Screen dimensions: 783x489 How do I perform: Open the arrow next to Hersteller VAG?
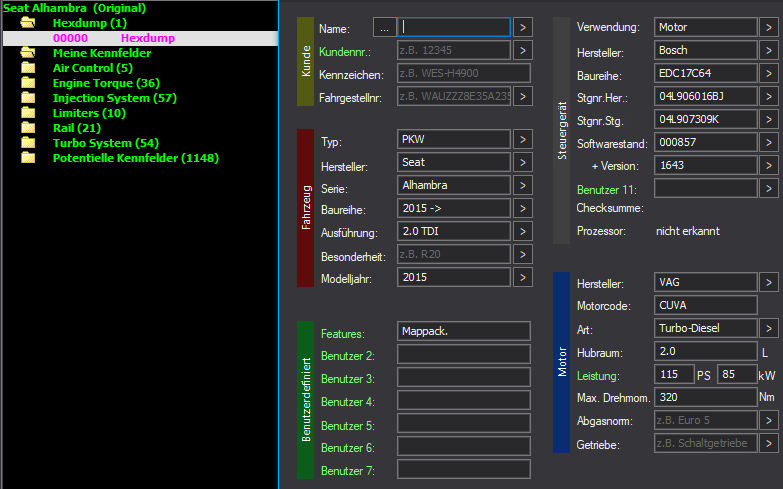[769, 282]
